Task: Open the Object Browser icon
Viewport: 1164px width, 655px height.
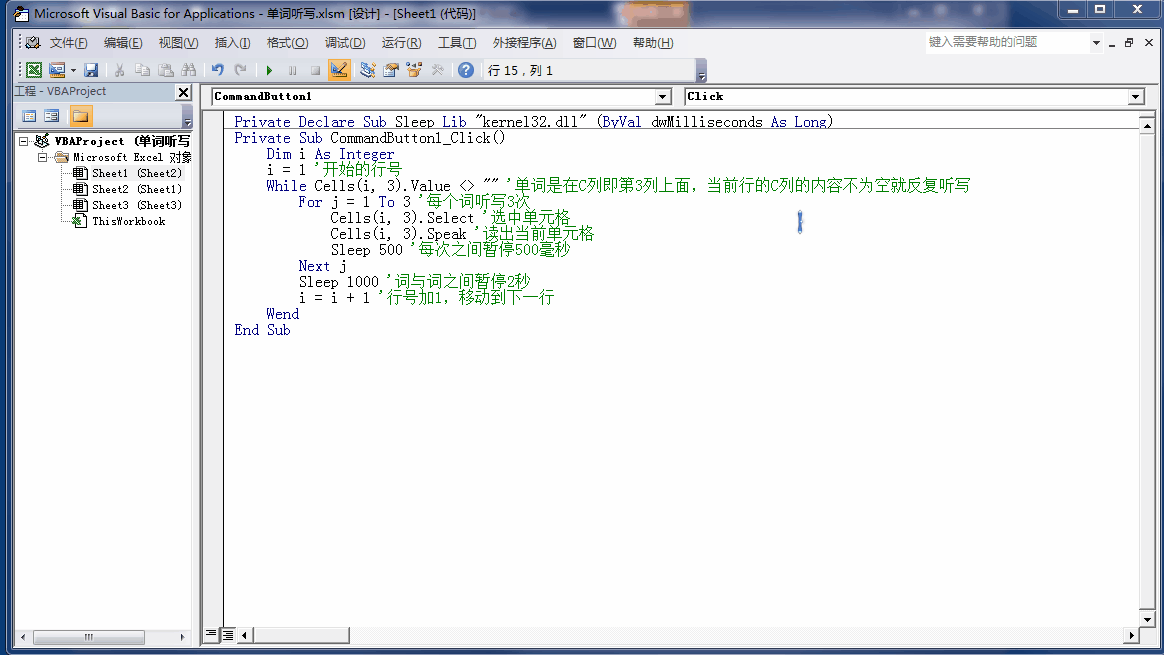Action: click(x=413, y=70)
